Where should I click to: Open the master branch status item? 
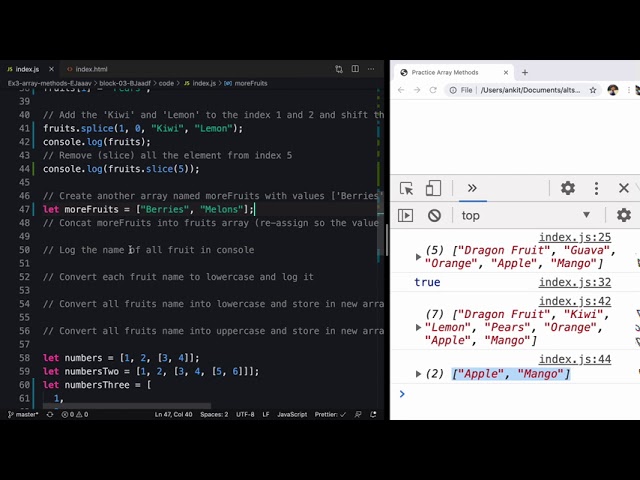pos(23,414)
